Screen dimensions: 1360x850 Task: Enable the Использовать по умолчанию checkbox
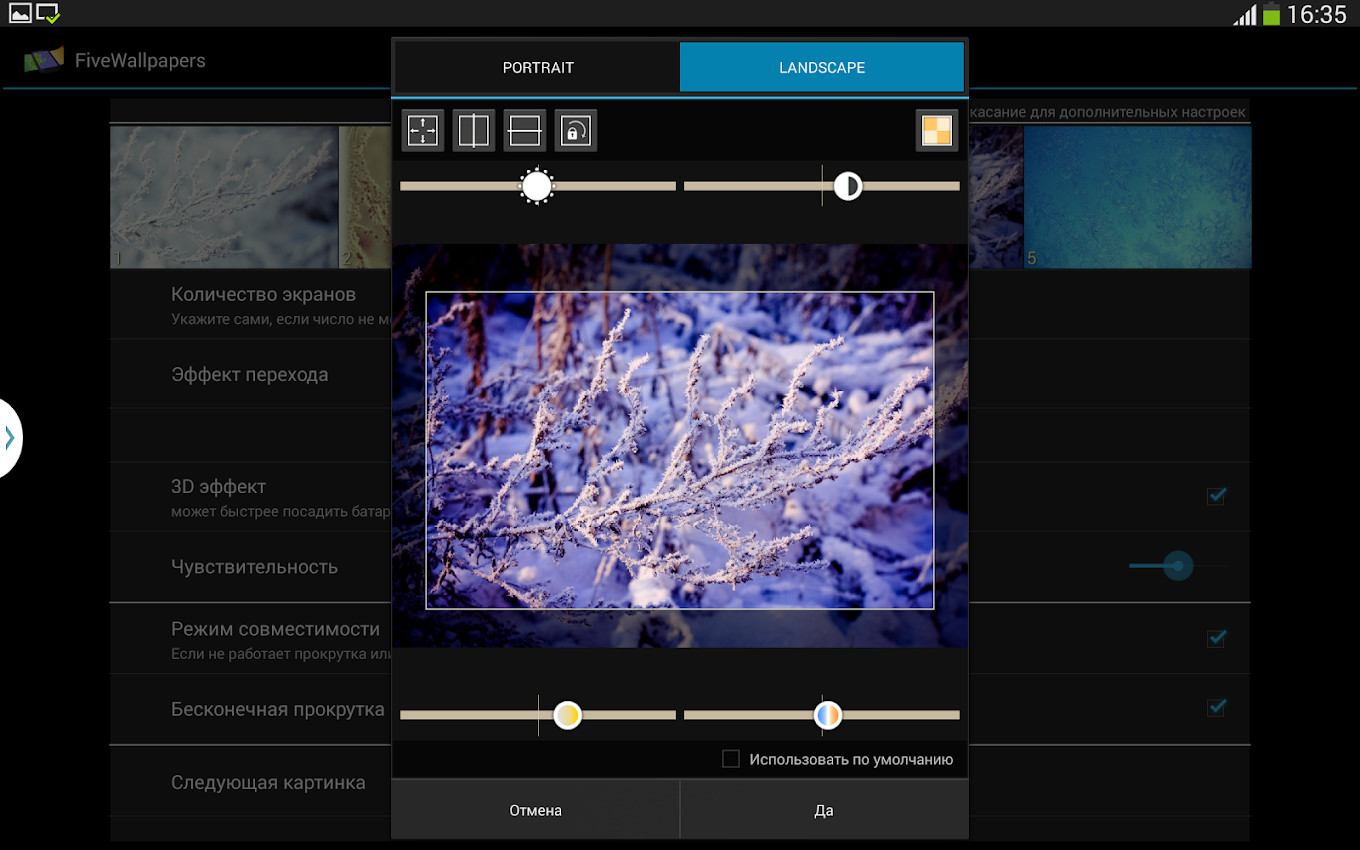731,759
